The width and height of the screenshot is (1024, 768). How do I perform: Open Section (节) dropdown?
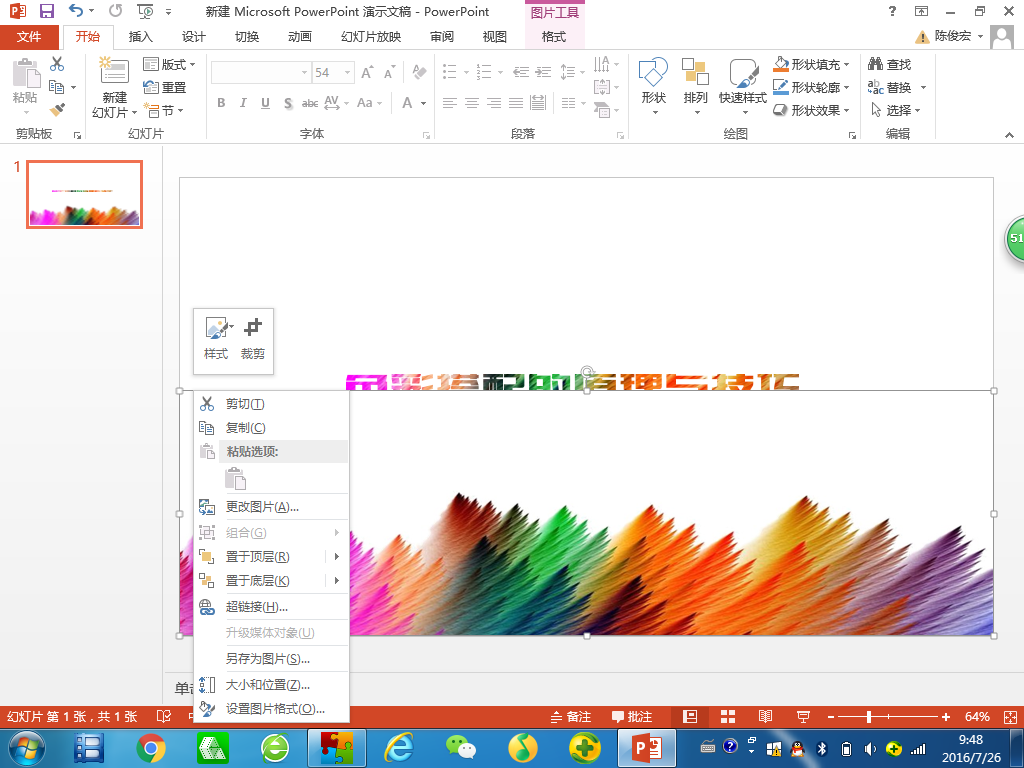tap(163, 111)
